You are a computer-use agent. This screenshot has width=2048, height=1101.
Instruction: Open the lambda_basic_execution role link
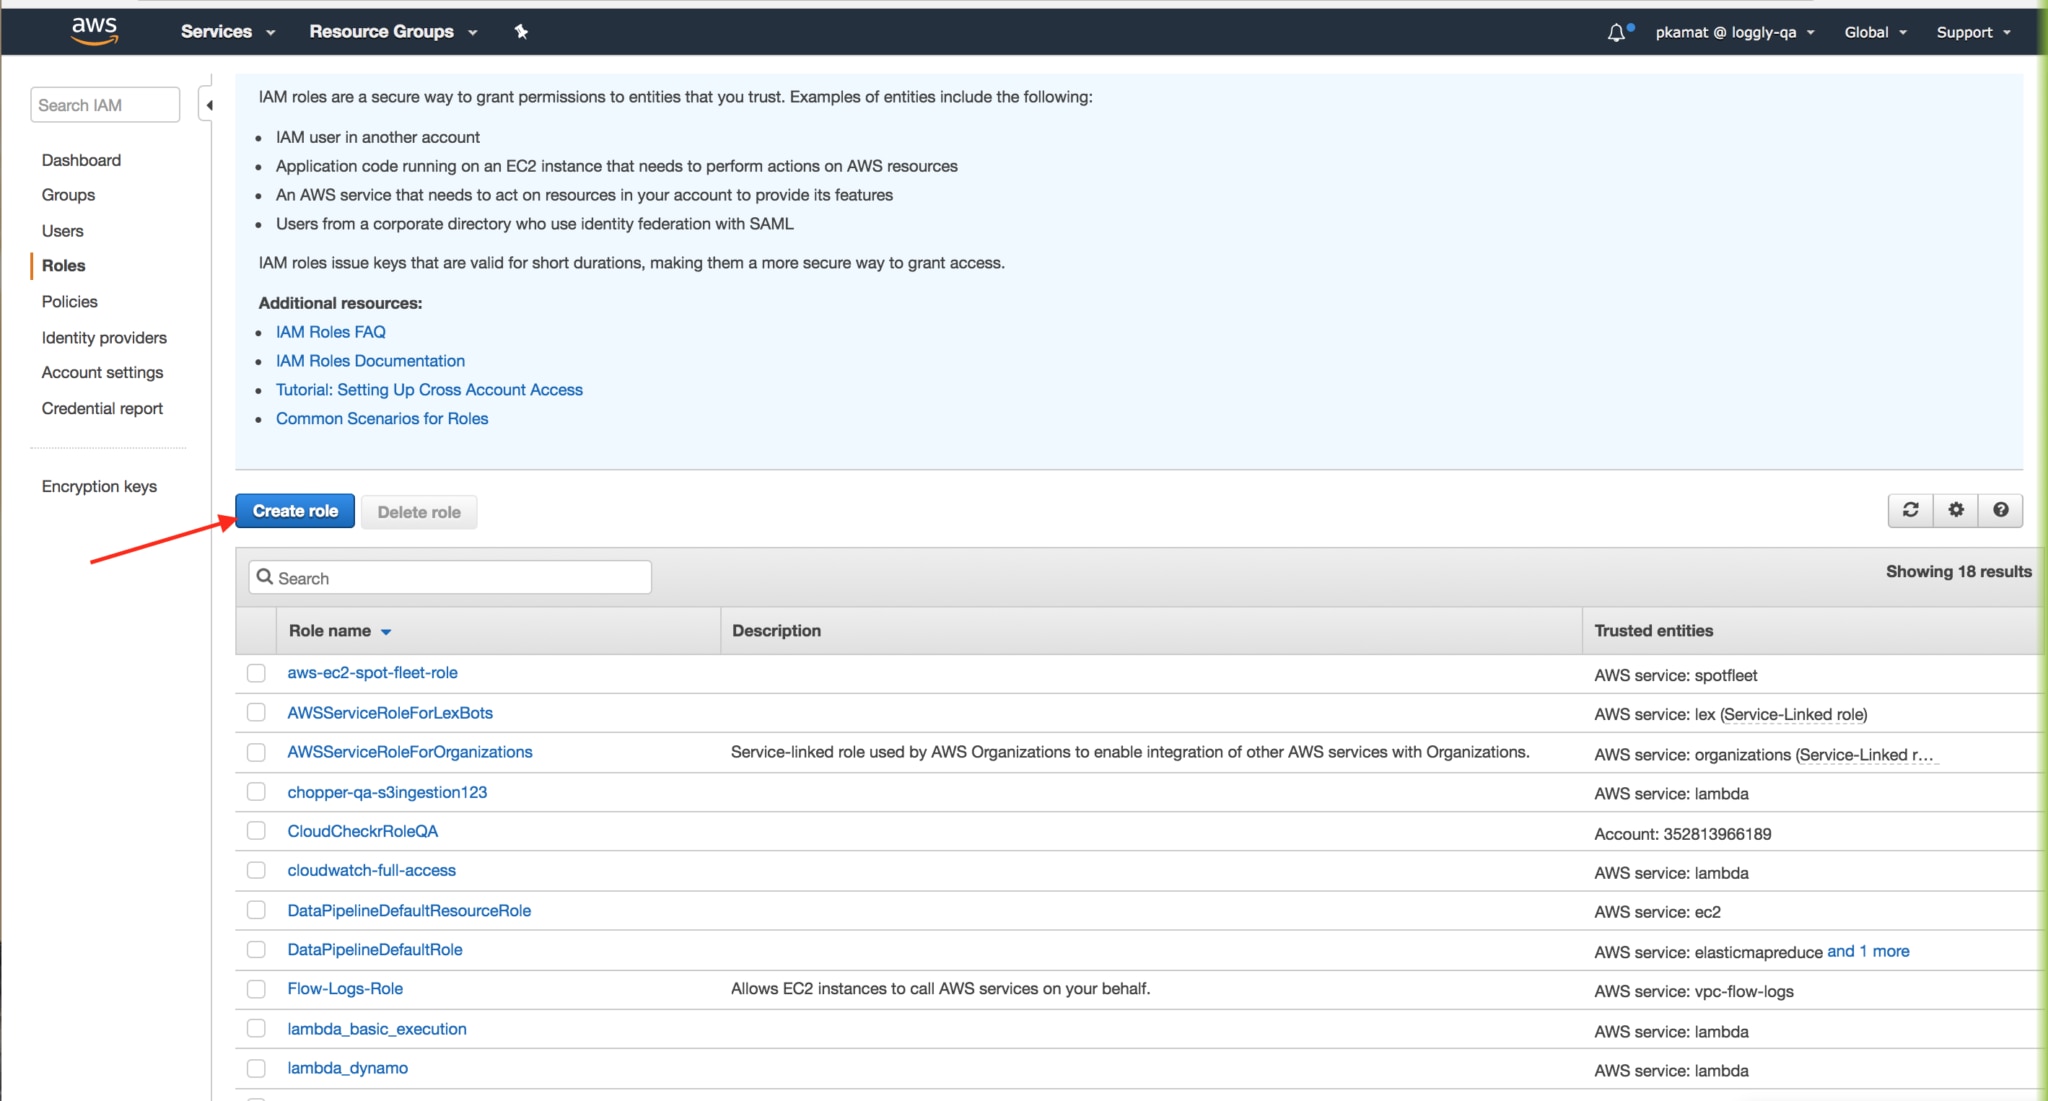pos(377,1029)
